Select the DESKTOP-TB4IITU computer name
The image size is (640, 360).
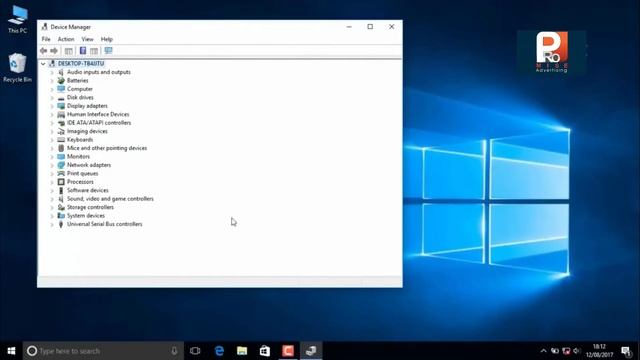click(x=81, y=64)
